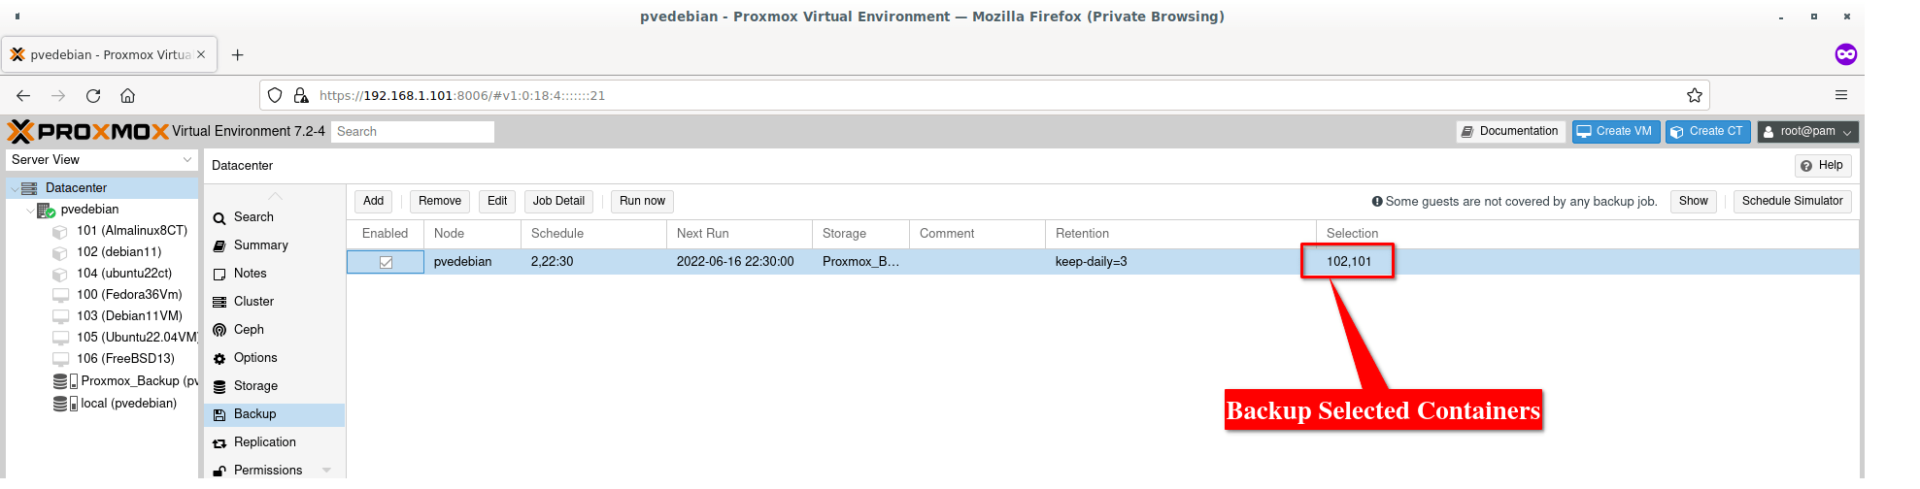This screenshot has height=489, width=1920.
Task: Click the Proxmox search input field
Action: tap(413, 132)
